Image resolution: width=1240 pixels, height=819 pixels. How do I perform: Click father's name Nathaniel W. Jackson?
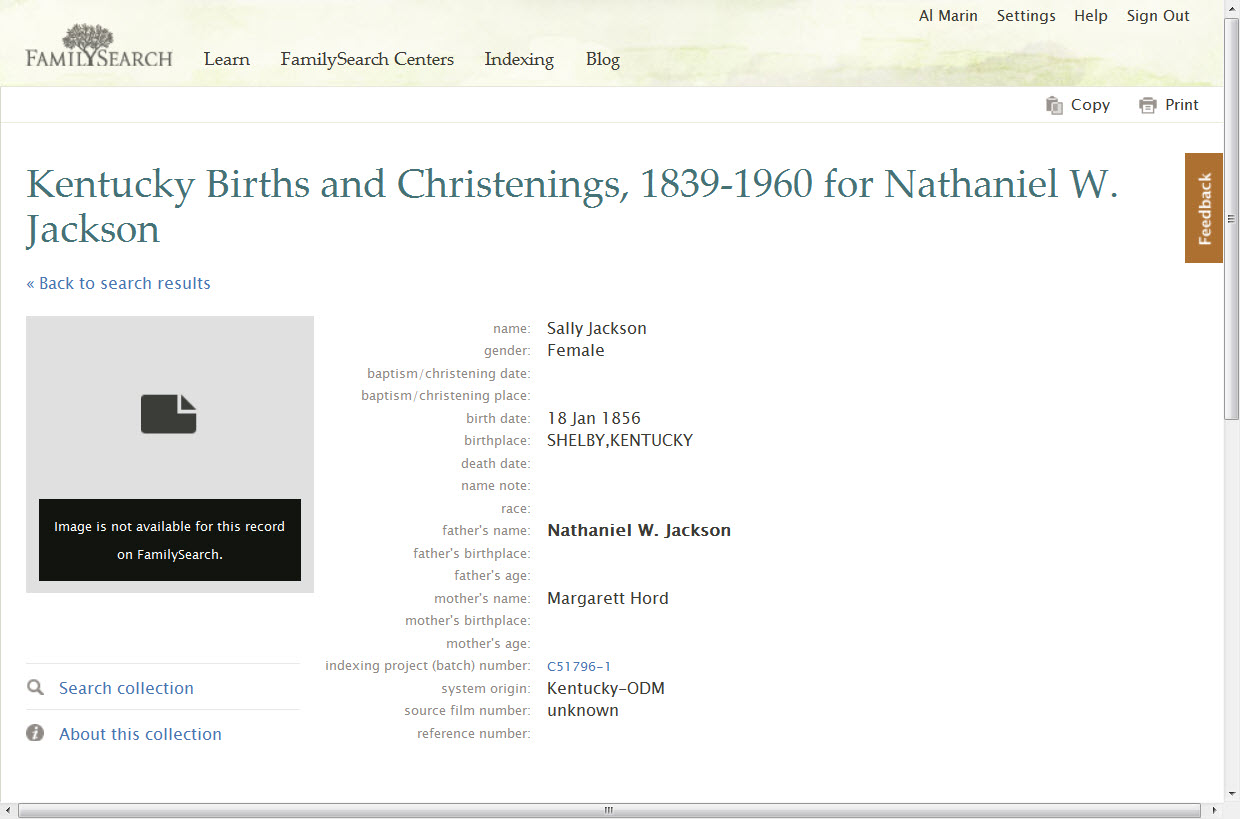tap(639, 530)
